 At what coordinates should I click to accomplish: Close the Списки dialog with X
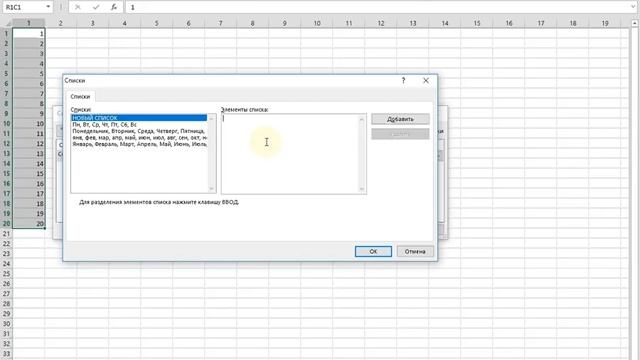pyautogui.click(x=426, y=80)
